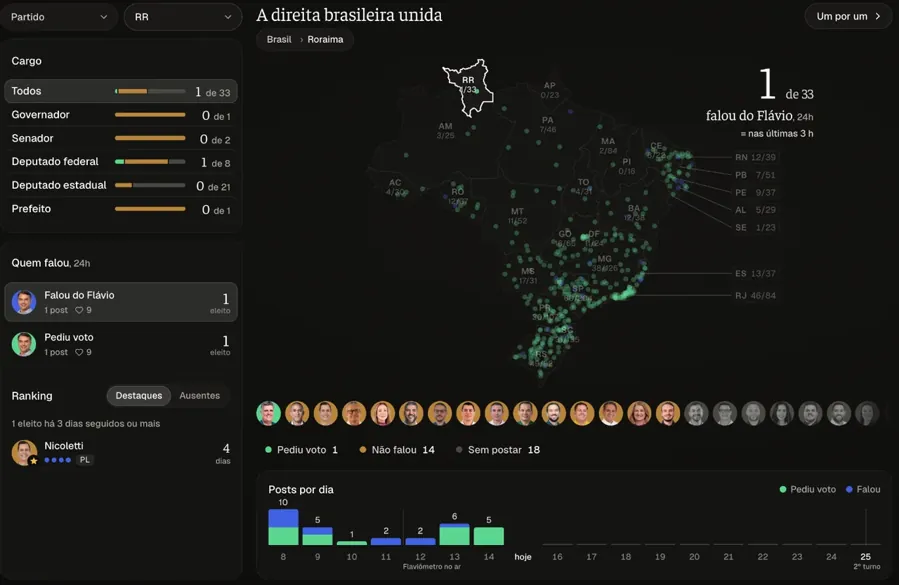Open Nicoletti's ranking entry
Image resolution: width=899 pixels, height=585 pixels.
coord(121,452)
